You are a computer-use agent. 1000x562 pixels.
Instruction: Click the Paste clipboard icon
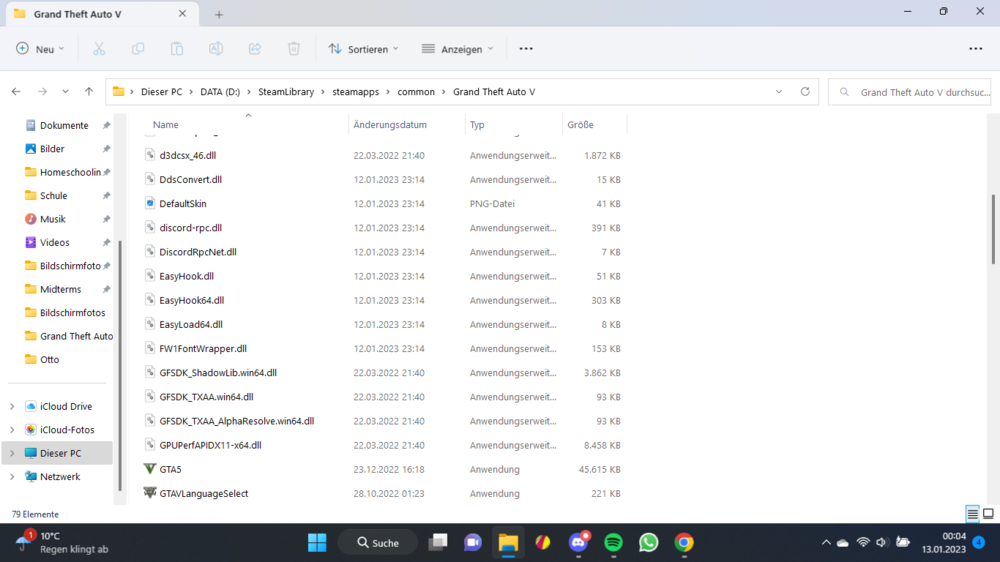tap(177, 48)
